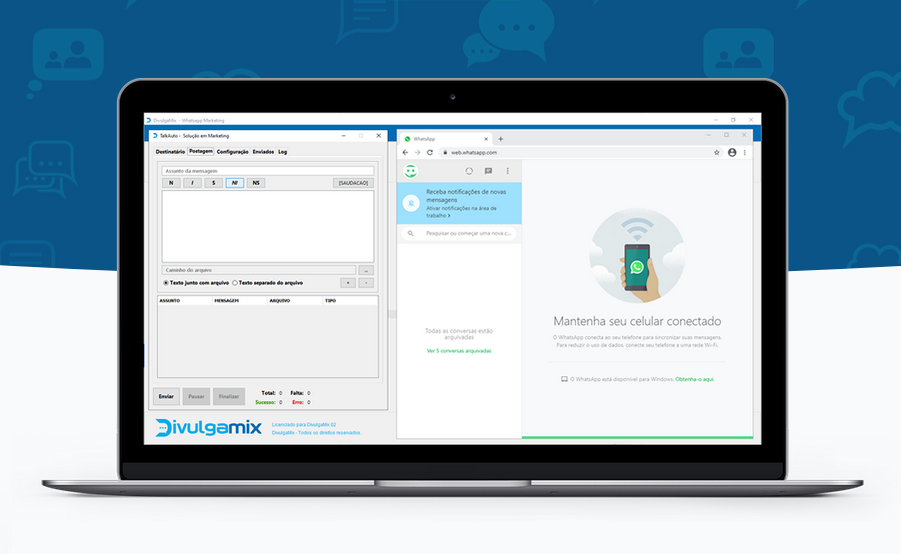Switch to the Enviados tab
The height and width of the screenshot is (554, 901).
(x=263, y=152)
